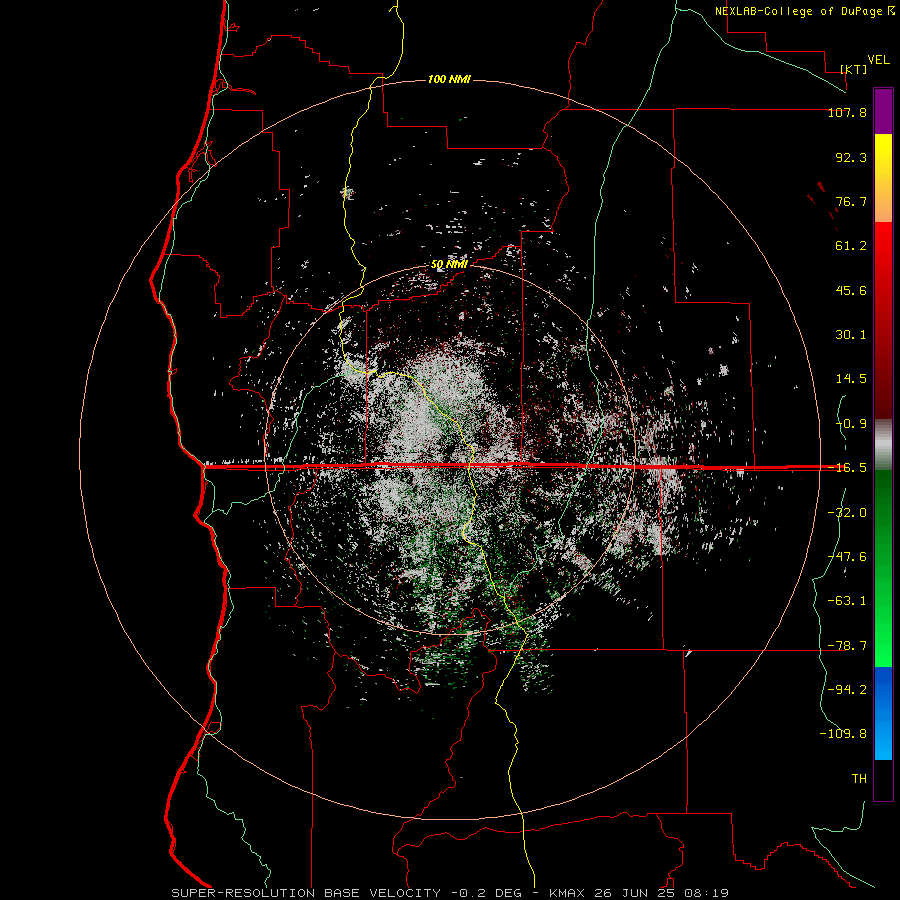Click the 30.1 scale label
900x900 pixels.
[851, 335]
